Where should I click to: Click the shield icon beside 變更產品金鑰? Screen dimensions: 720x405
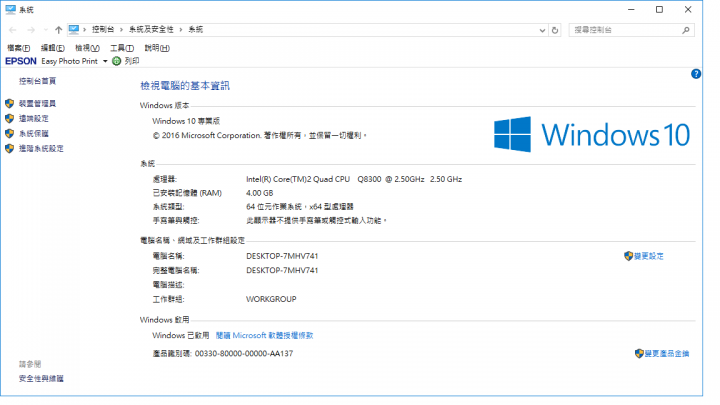coord(639,354)
